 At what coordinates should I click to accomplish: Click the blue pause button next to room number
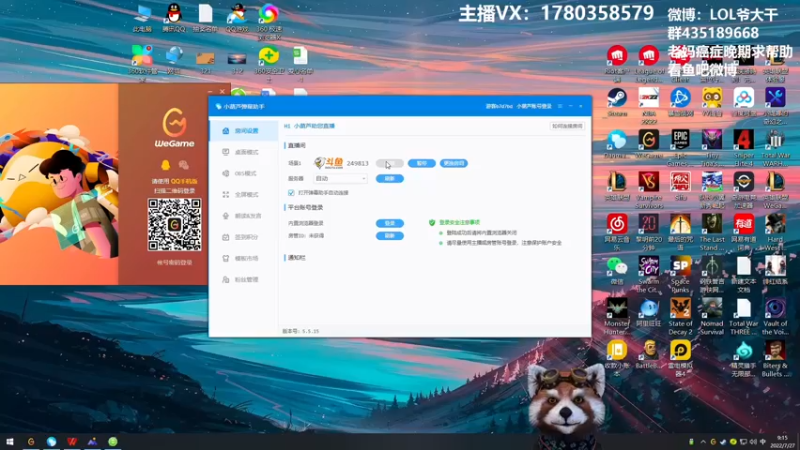[x=421, y=163]
